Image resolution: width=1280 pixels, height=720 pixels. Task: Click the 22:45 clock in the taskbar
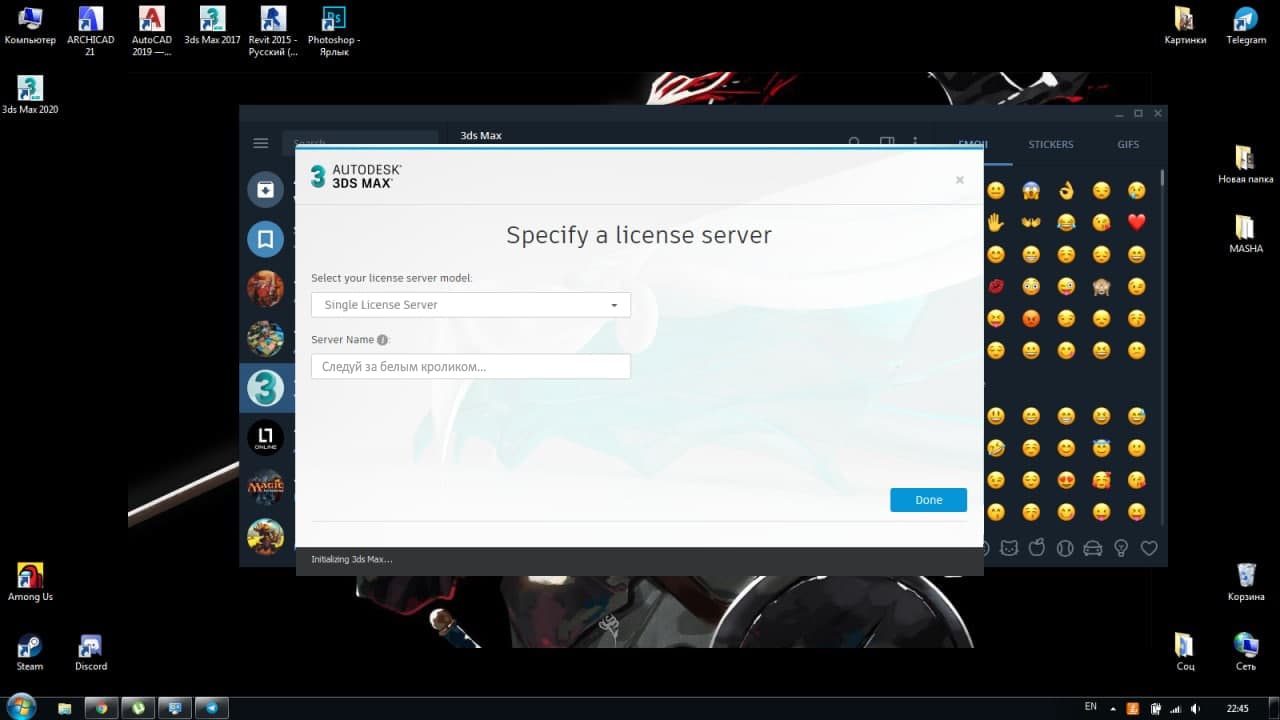pos(1237,708)
